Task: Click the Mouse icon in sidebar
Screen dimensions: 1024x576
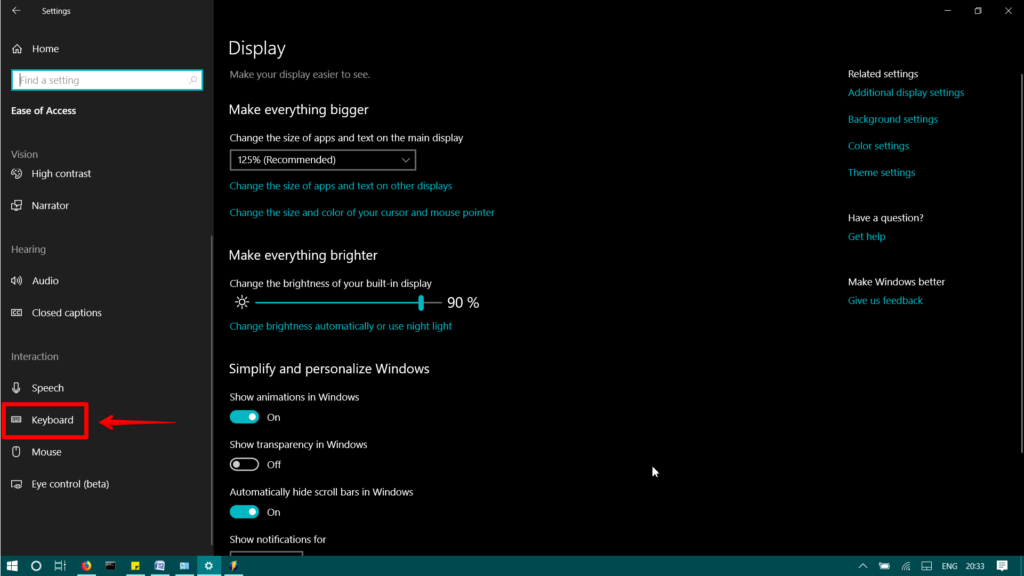Action: [17, 452]
